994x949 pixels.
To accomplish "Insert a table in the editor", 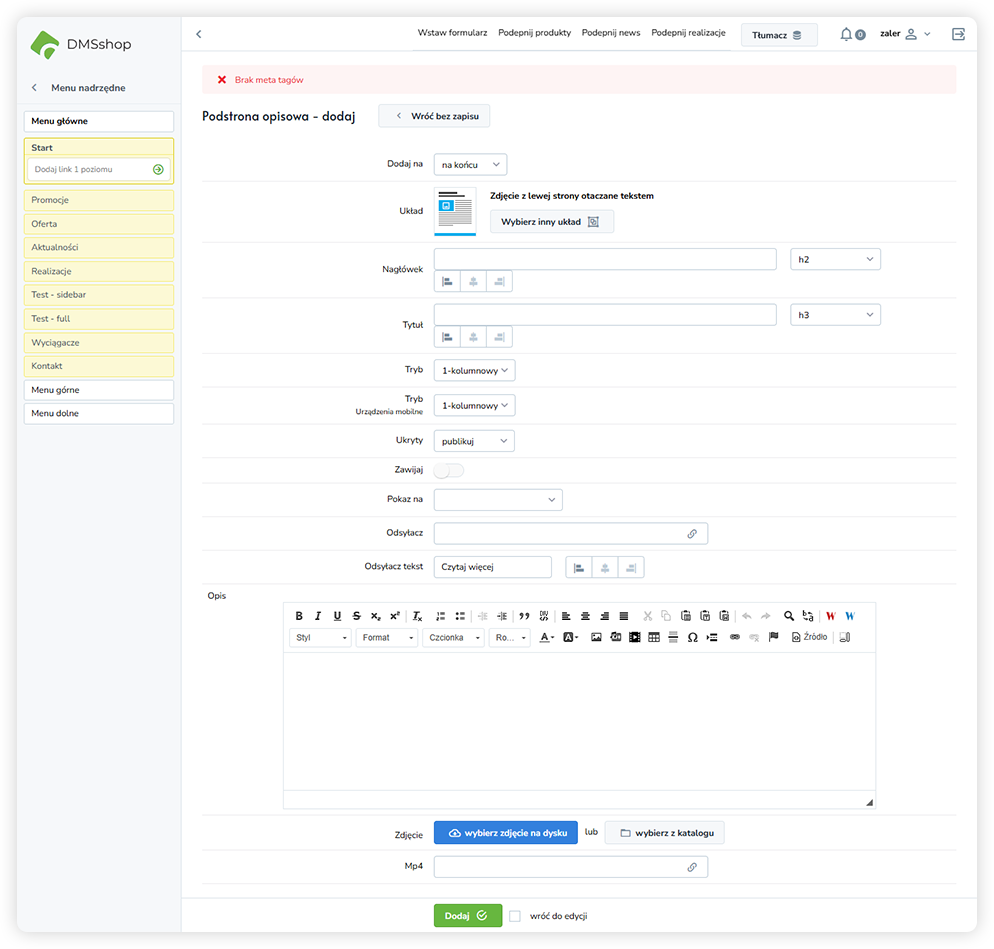I will pos(654,637).
